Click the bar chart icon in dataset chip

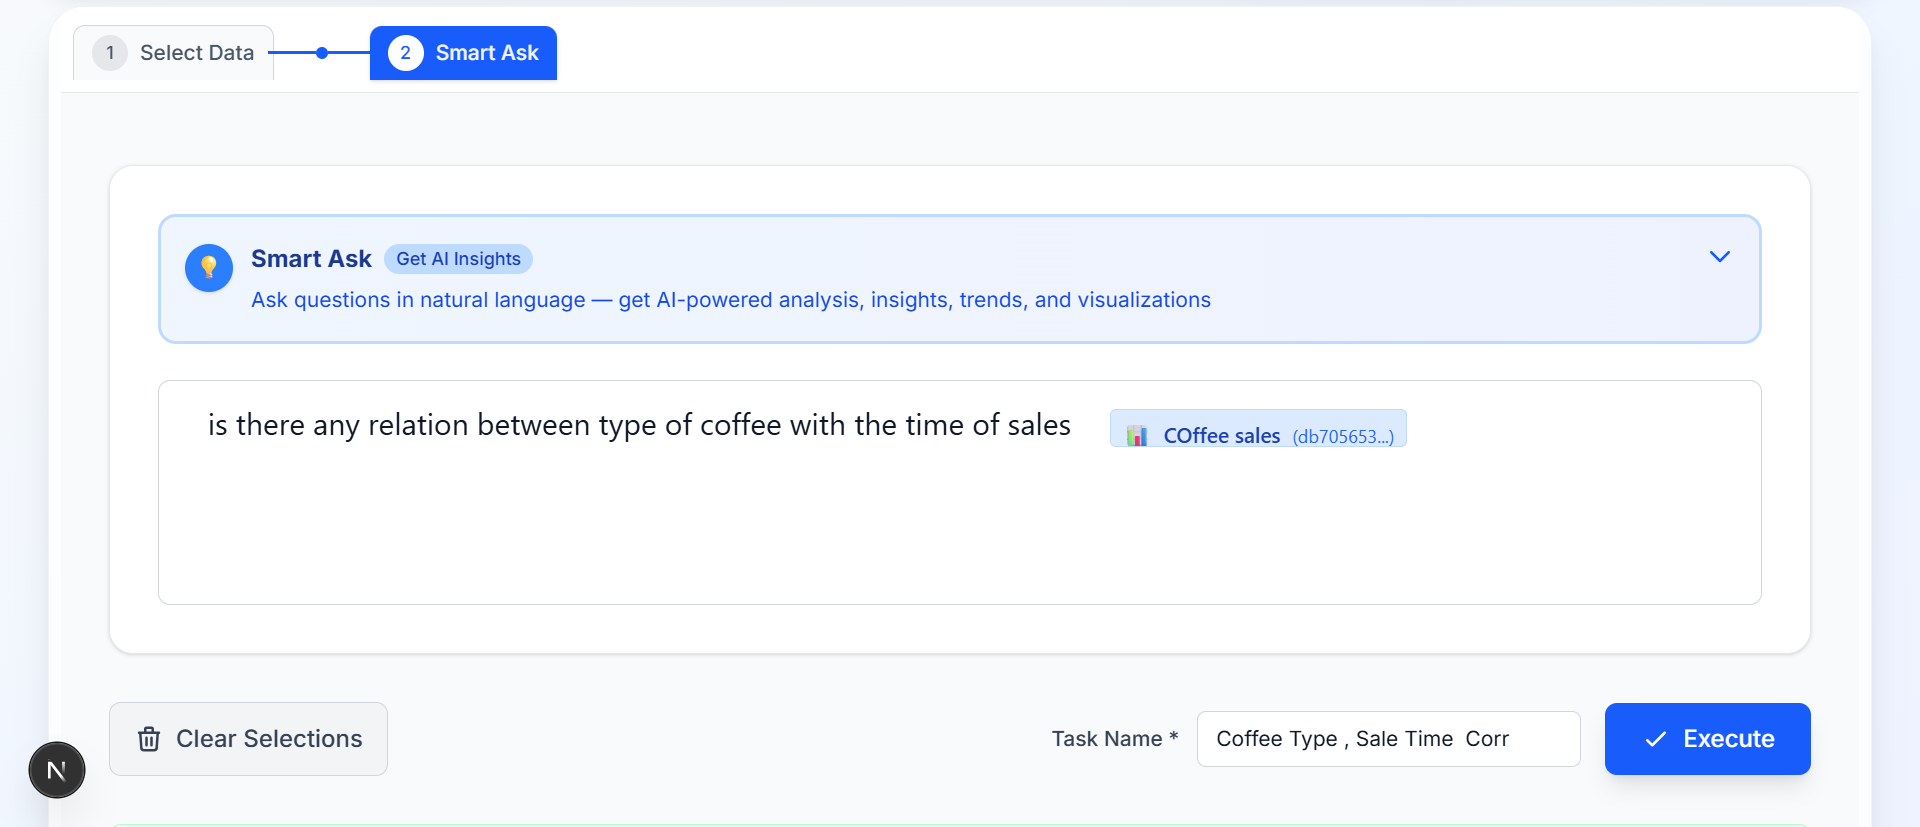coord(1137,435)
